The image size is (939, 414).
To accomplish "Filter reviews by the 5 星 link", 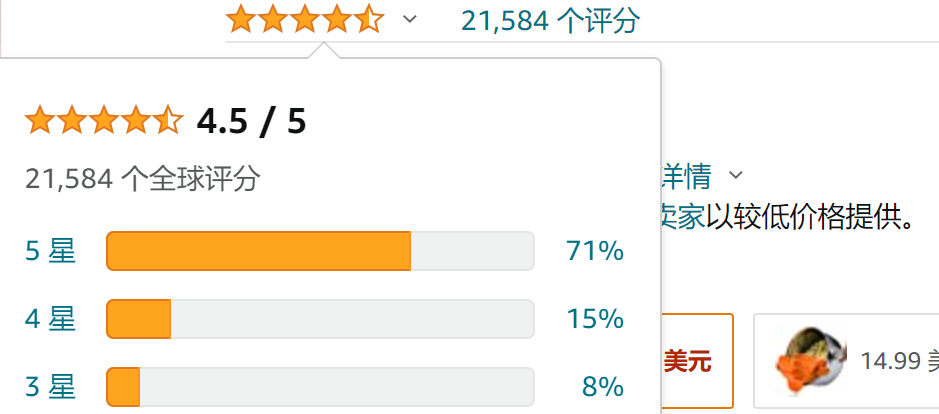I will (x=50, y=251).
